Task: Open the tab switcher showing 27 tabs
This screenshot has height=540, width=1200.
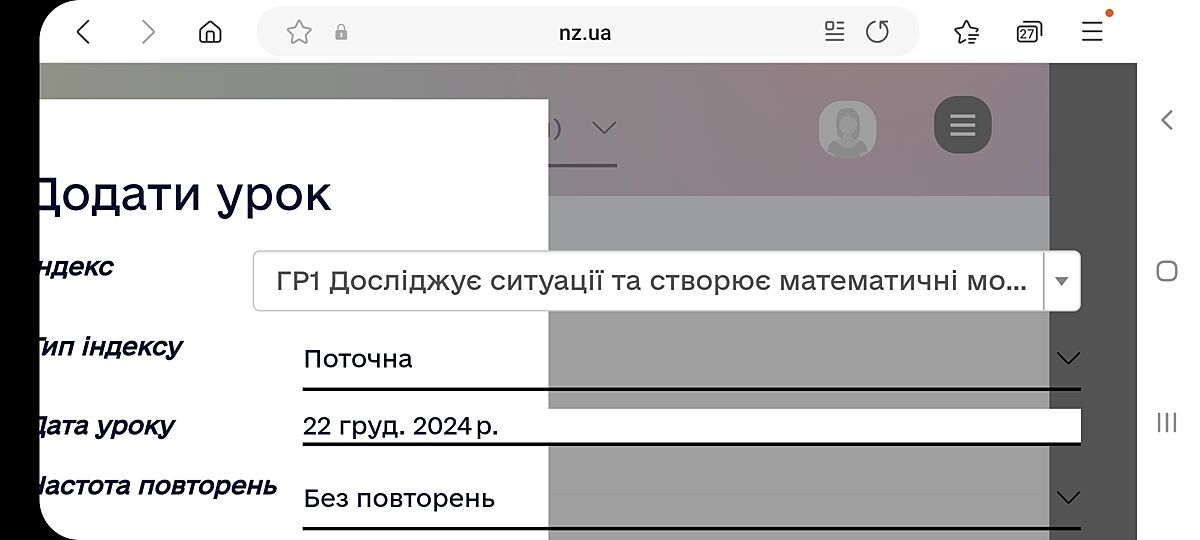Action: (1028, 33)
